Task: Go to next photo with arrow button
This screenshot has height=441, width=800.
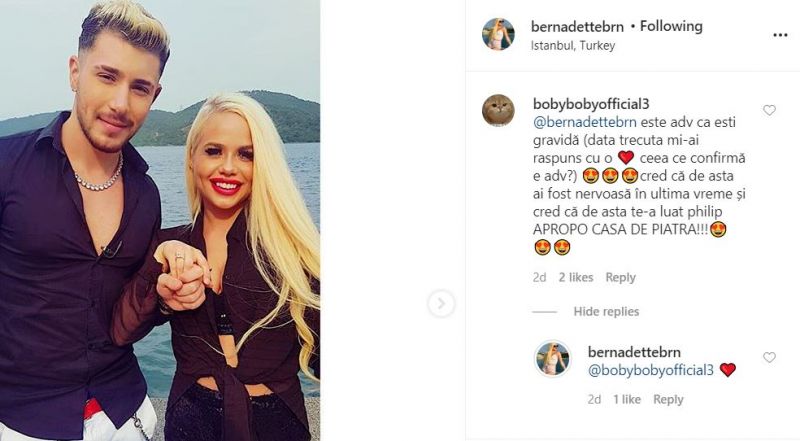Action: click(x=441, y=304)
